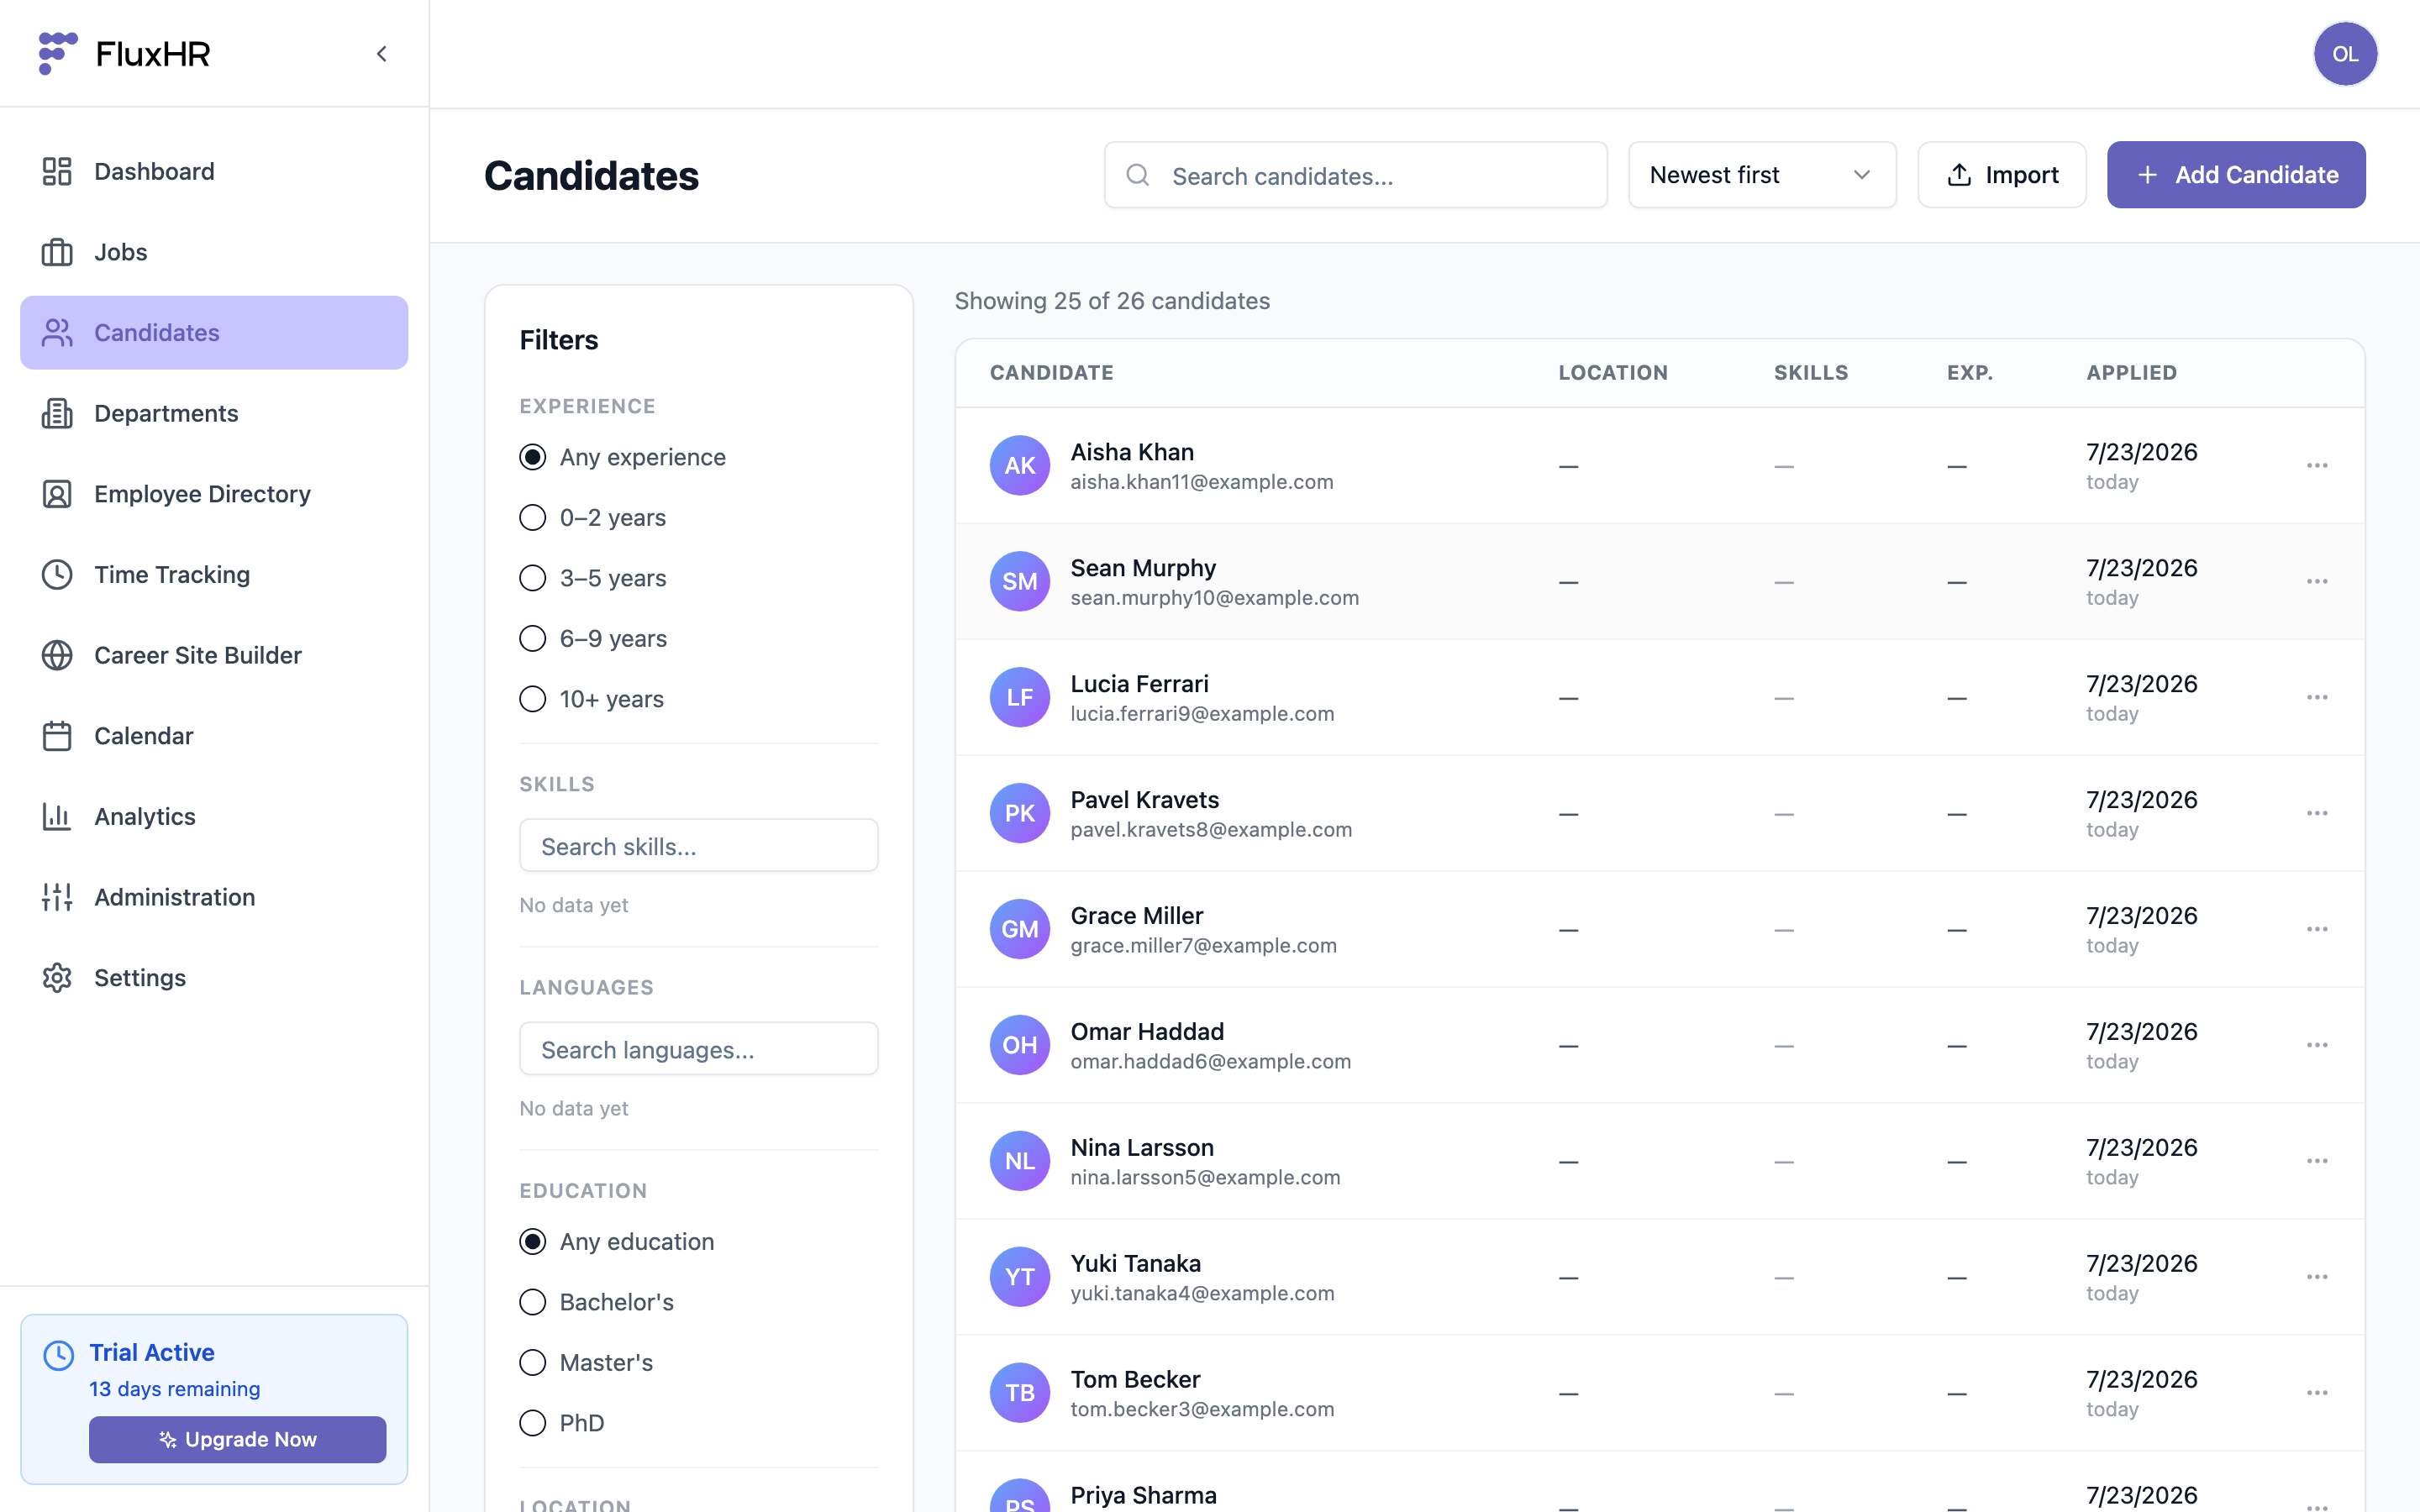2420x1512 pixels.
Task: Select the 10+ years experience option
Action: point(533,699)
